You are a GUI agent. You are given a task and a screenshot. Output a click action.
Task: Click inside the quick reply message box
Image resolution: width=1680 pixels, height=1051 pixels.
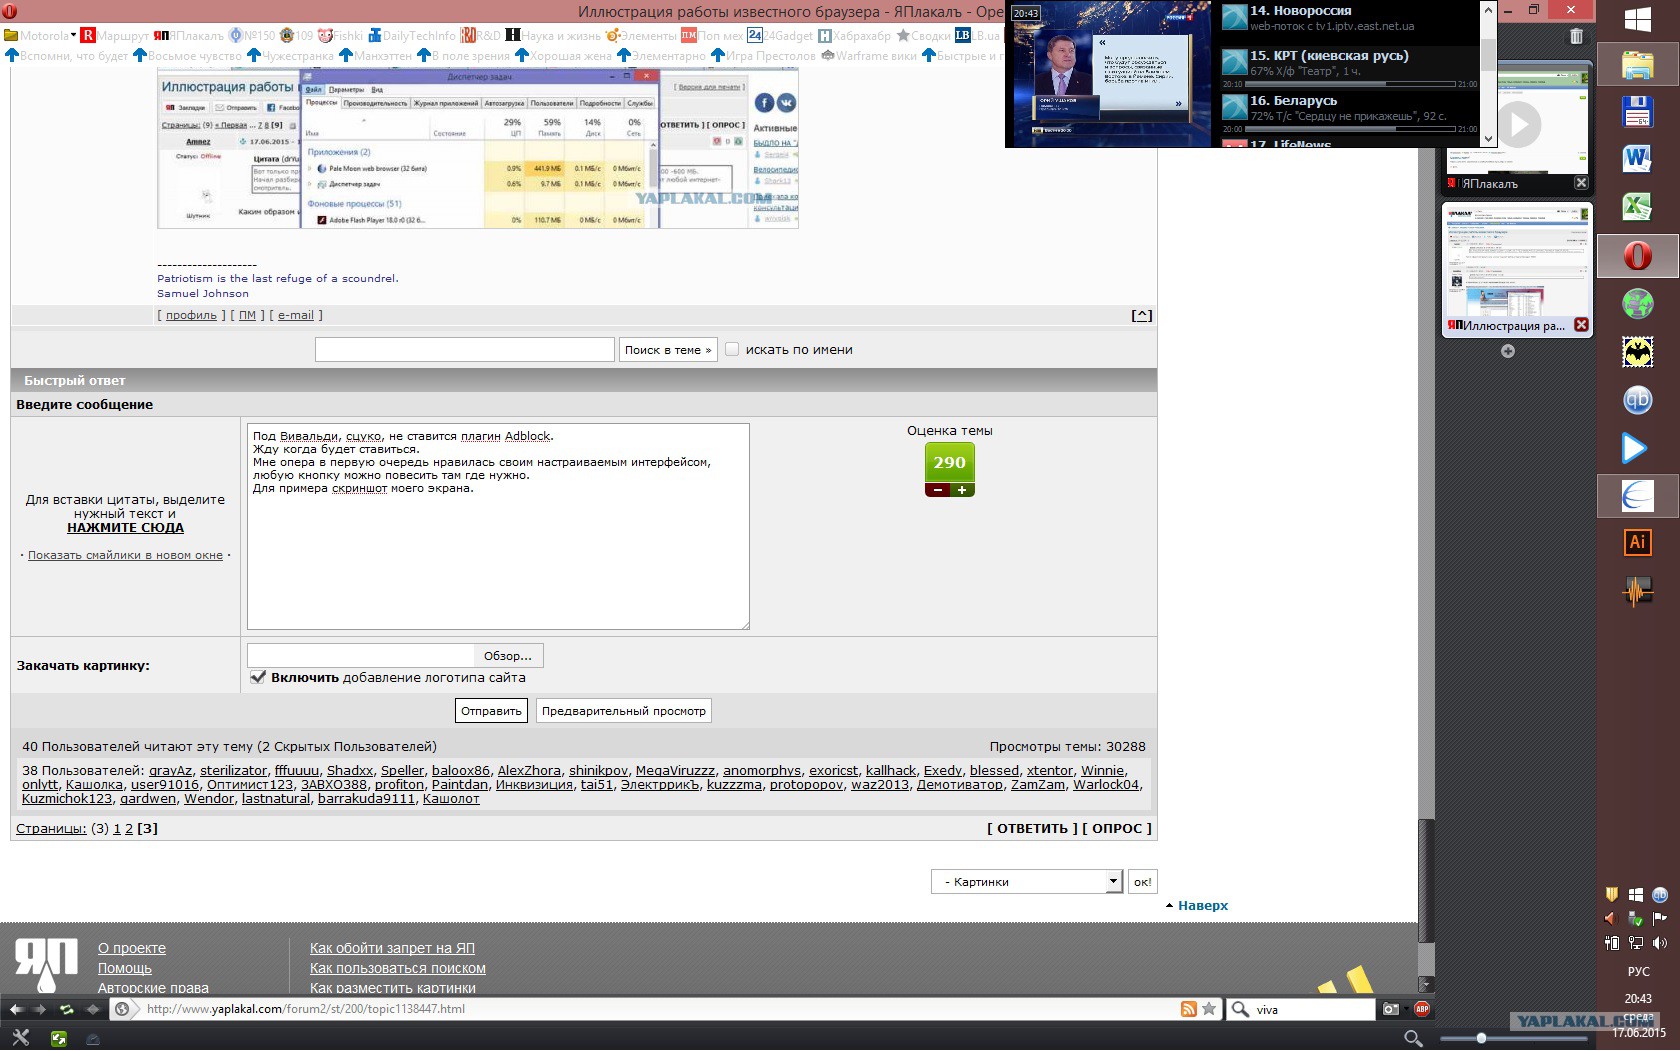click(x=498, y=527)
